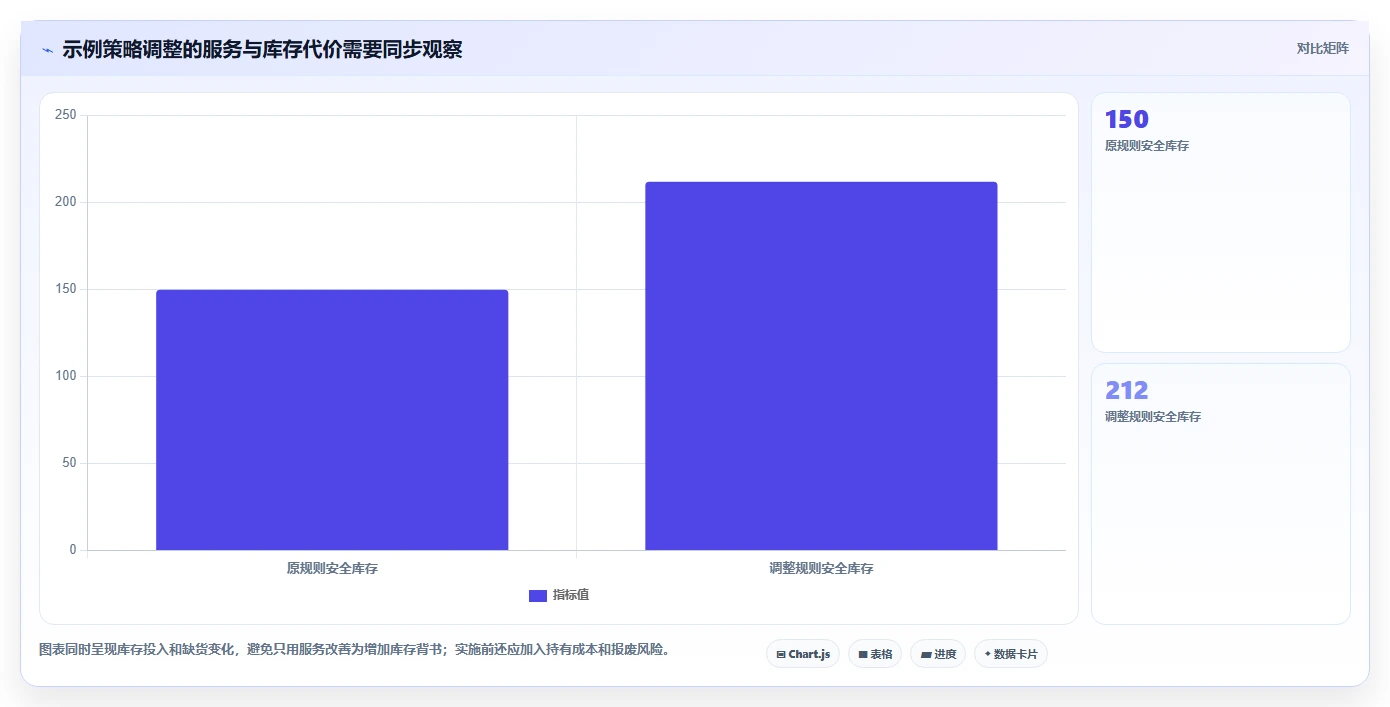Click 原规则安全库存 caption in stat card
Image resolution: width=1390 pixels, height=707 pixels.
[1147, 146]
